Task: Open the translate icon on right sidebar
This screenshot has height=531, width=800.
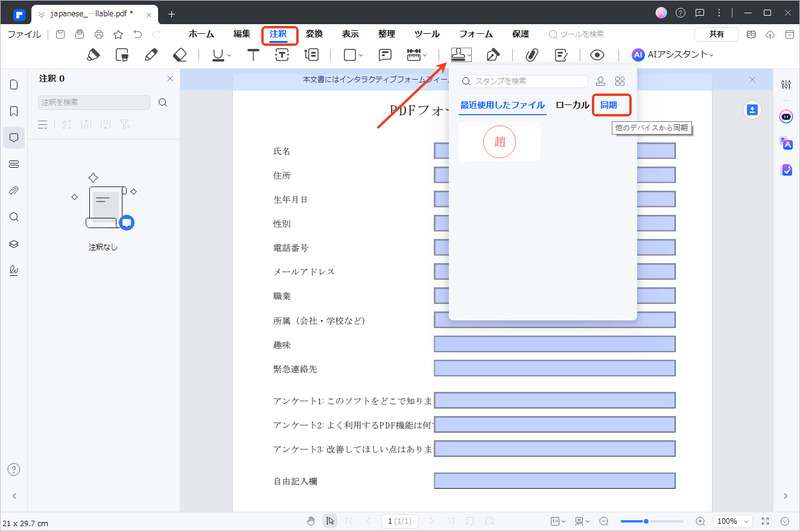Action: pos(786,143)
